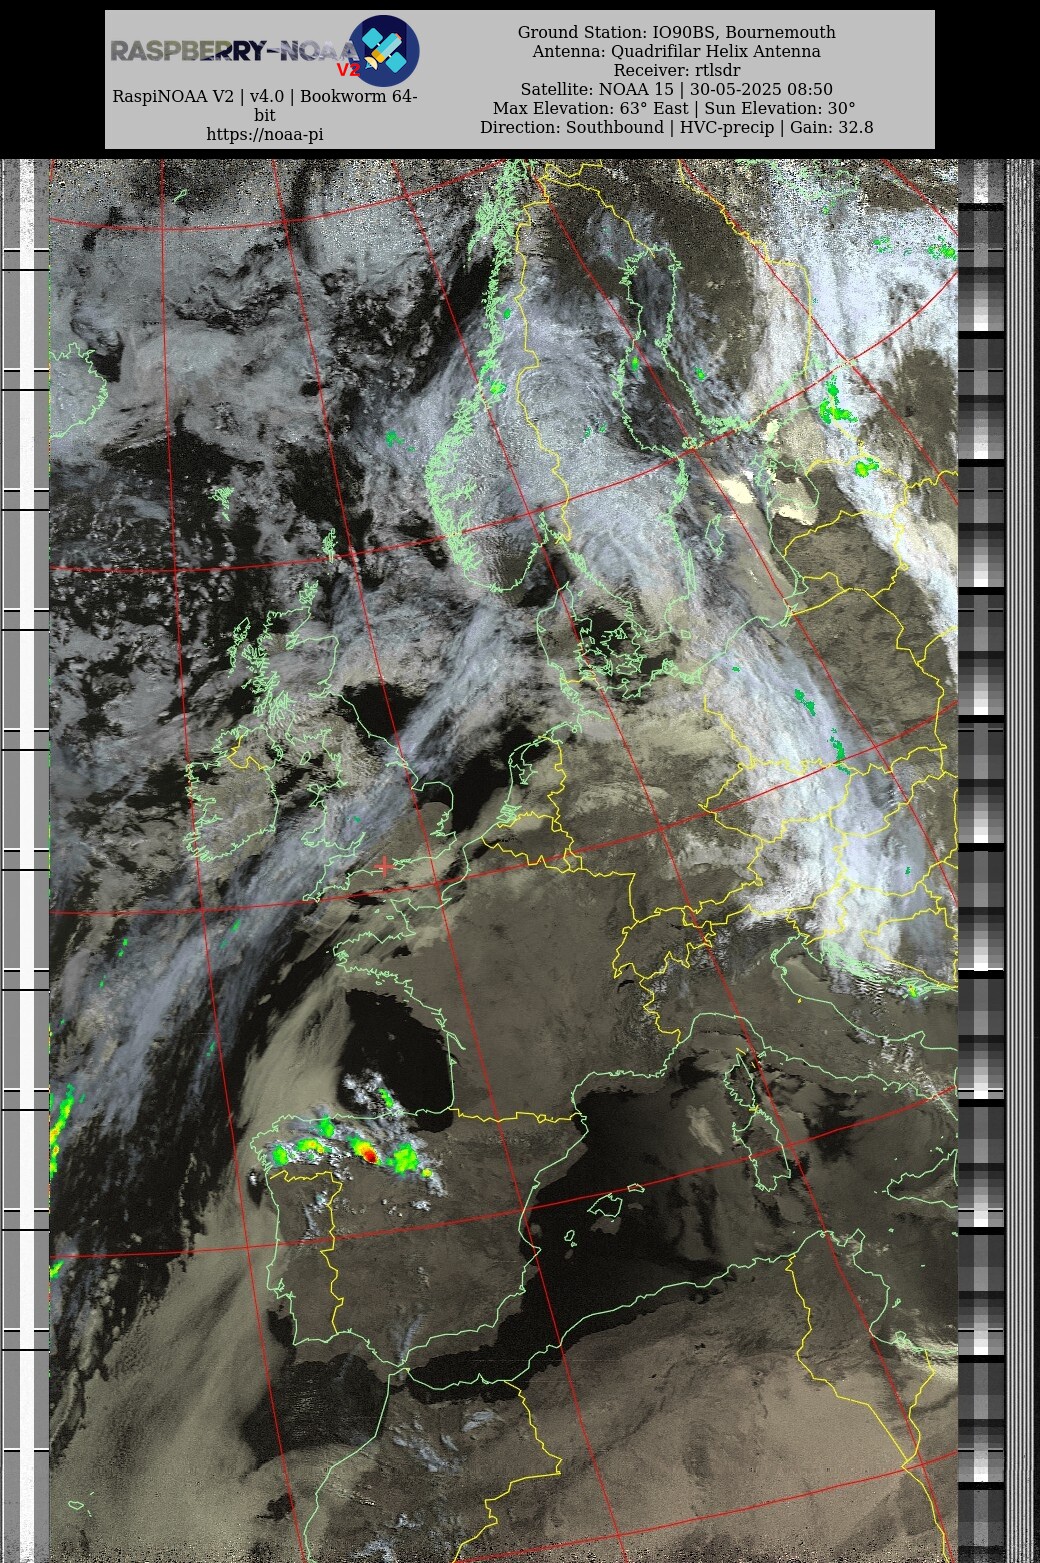Click the red precipitation spot over northern Spain

[x=368, y=1155]
